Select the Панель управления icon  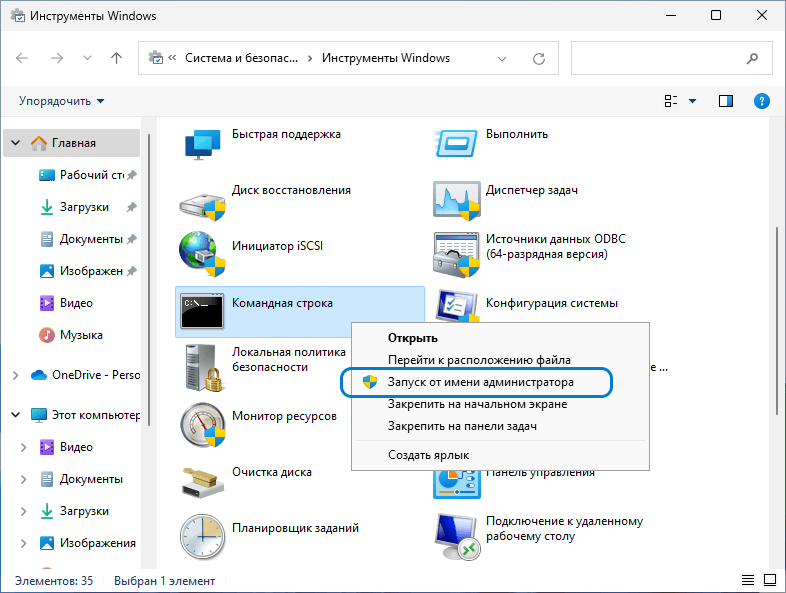pos(457,484)
